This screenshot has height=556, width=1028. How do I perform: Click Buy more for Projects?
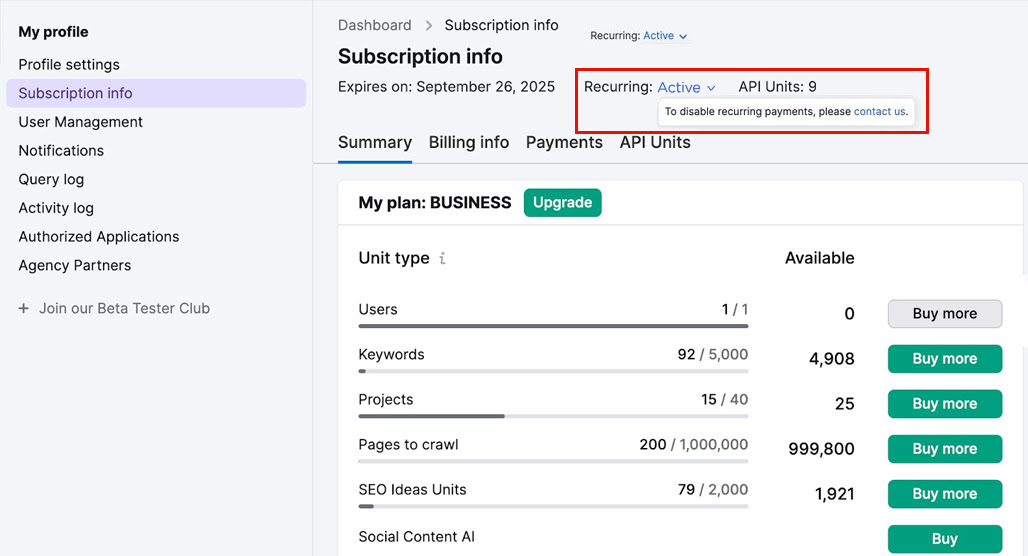coord(945,404)
